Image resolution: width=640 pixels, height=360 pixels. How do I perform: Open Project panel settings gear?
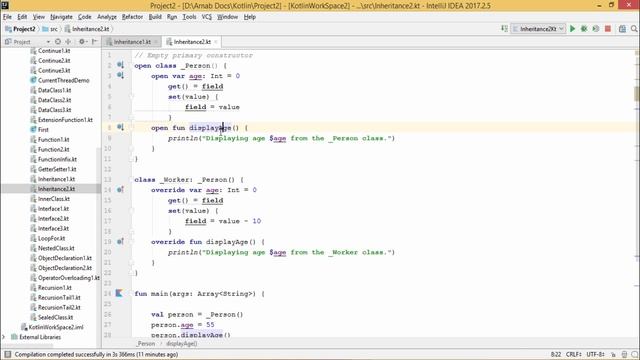(x=82, y=42)
